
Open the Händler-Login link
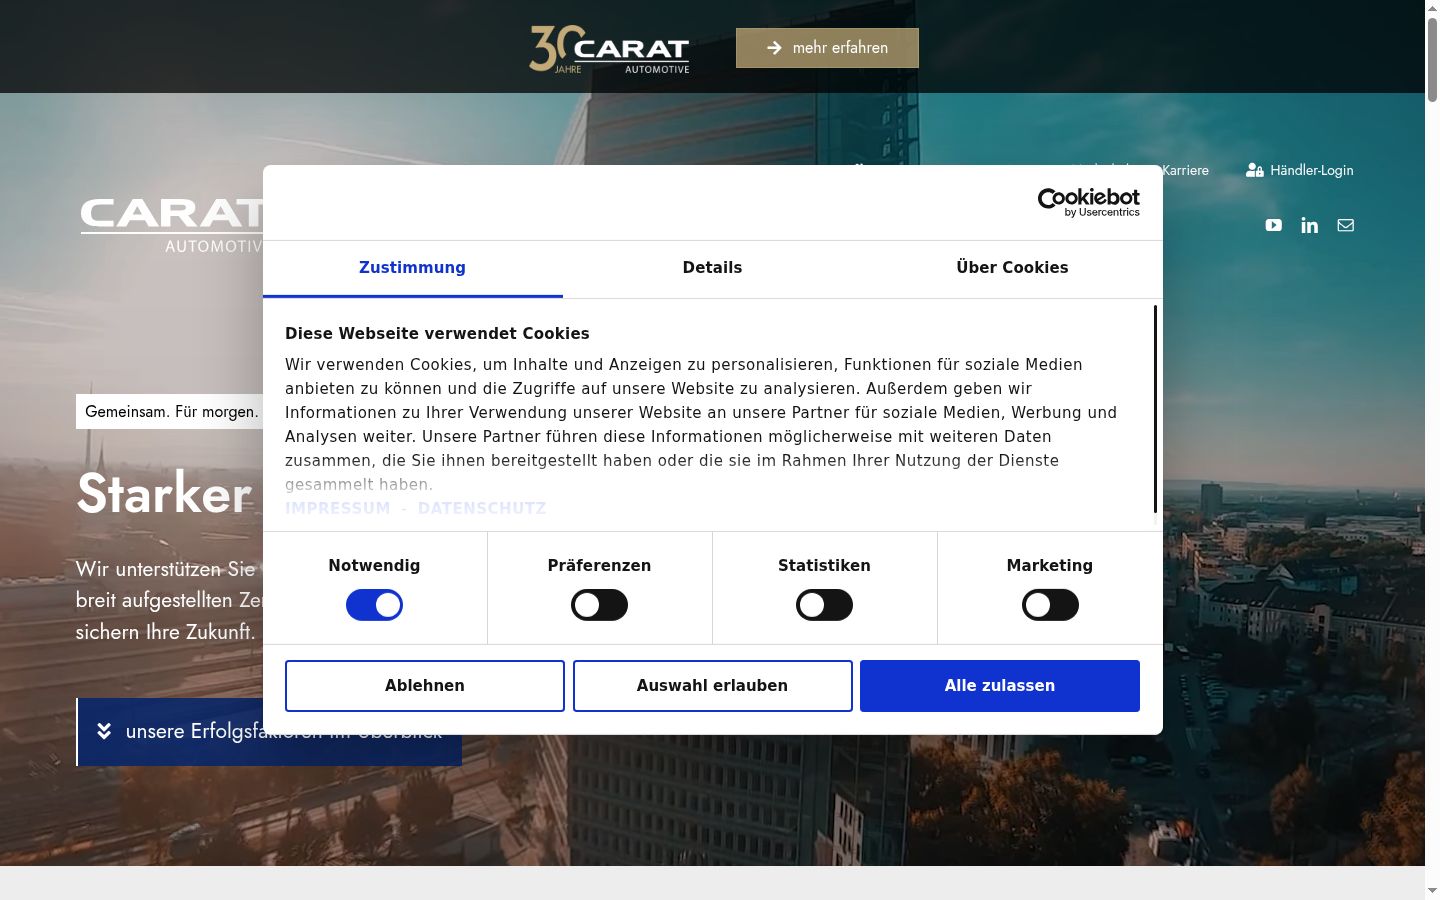[x=1300, y=170]
